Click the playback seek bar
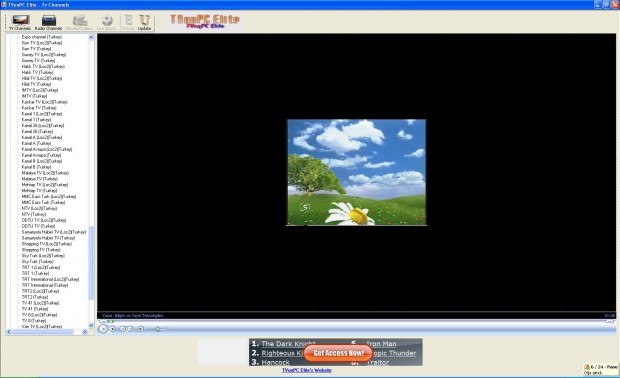 357,321
